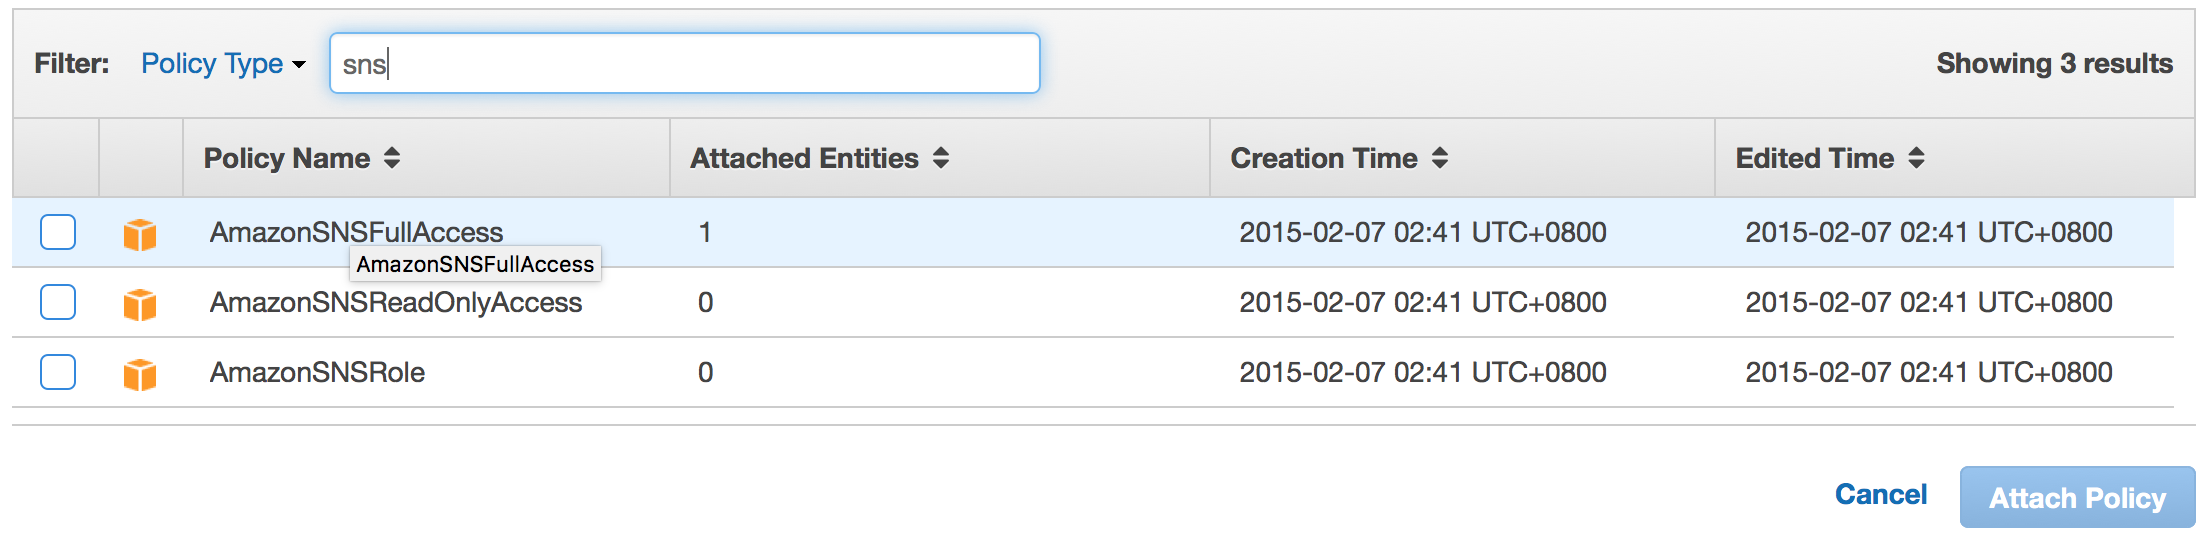Check the AmazonSNSFullAccess policy checkbox
Viewport: 2204px width, 536px height.
pos(58,232)
